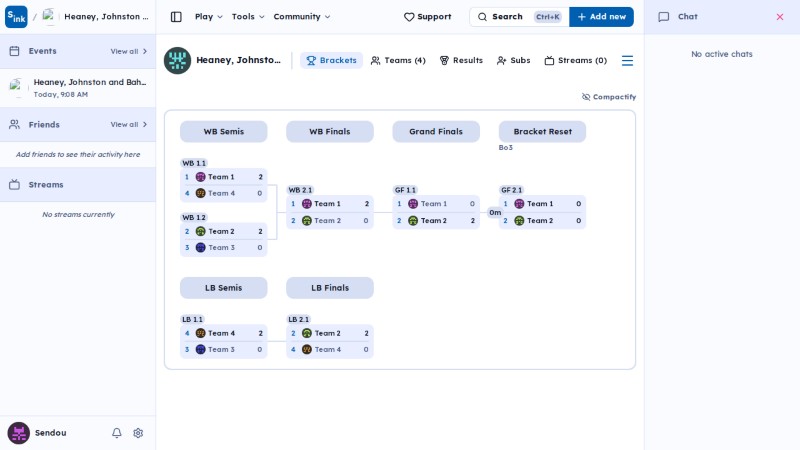Open match WB 1.1 Team 1 row
The image size is (800, 450).
223,177
